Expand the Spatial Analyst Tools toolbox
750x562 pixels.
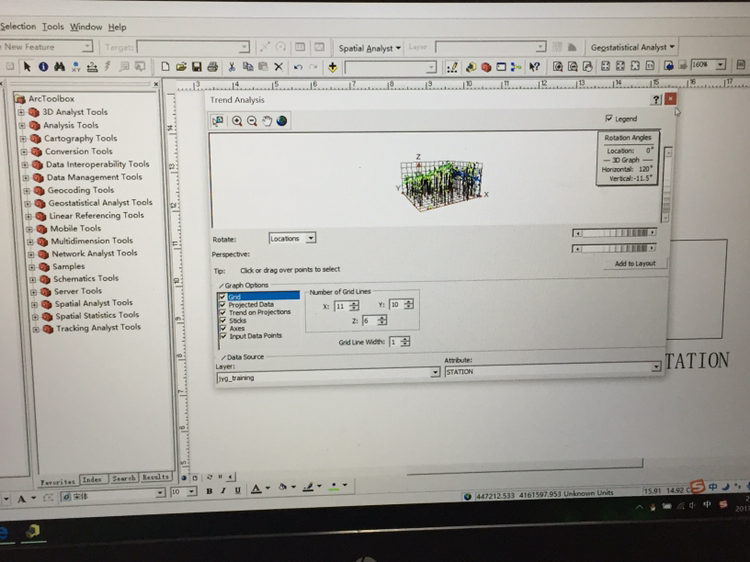click(34, 304)
